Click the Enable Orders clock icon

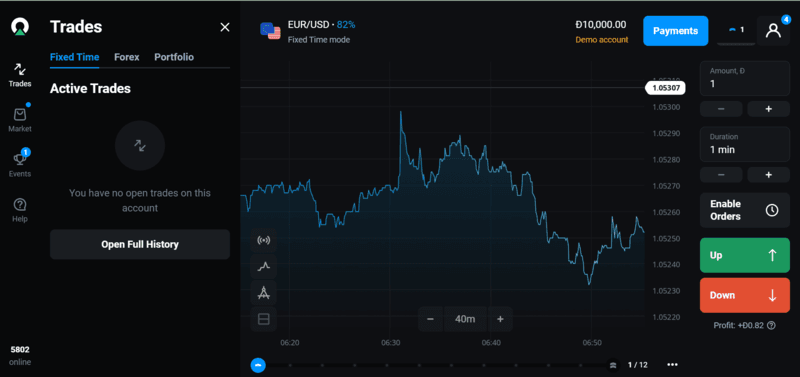point(772,210)
